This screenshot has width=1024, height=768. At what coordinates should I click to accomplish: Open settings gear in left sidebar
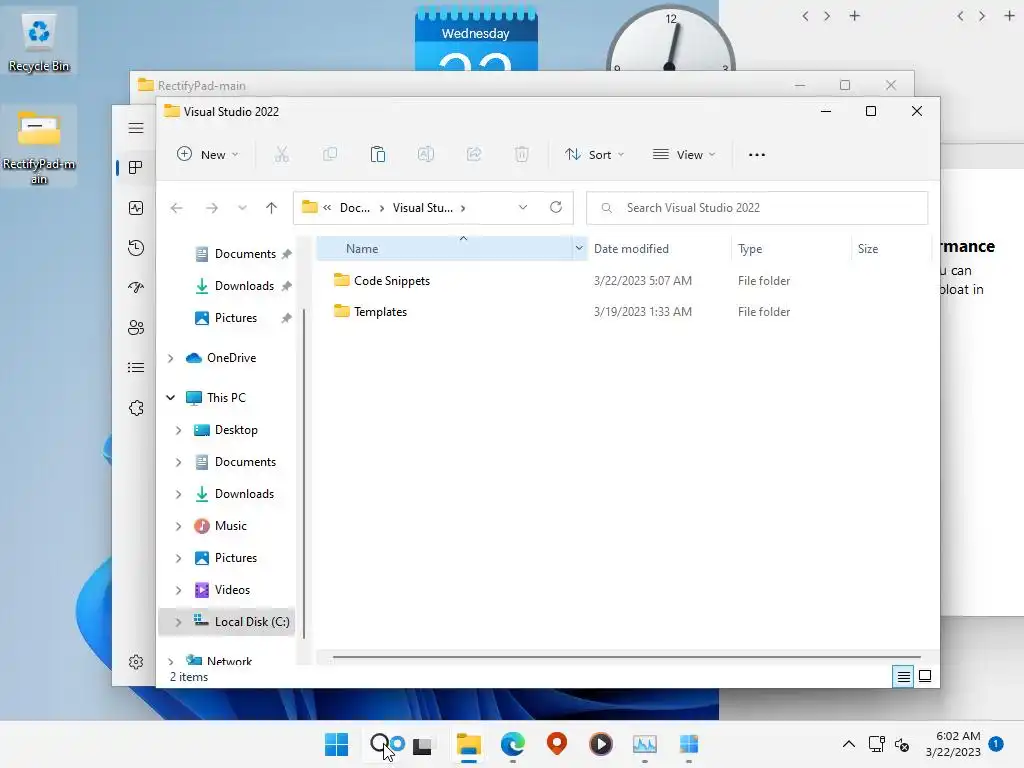pos(136,662)
